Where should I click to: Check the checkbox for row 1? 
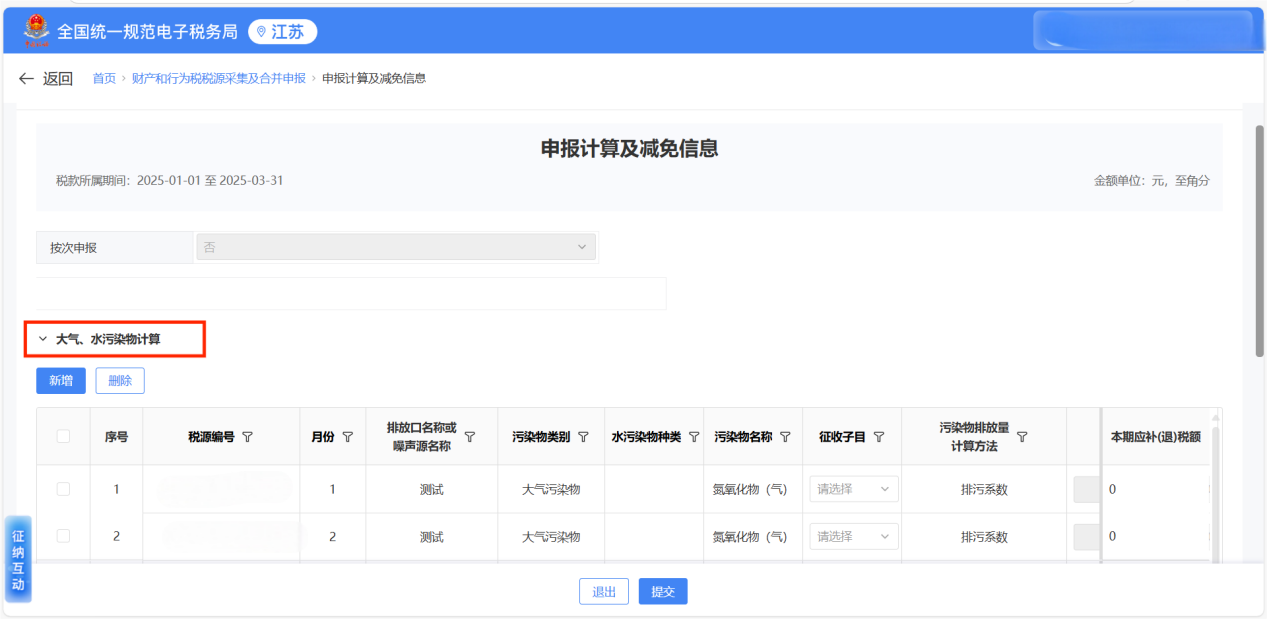[64, 489]
